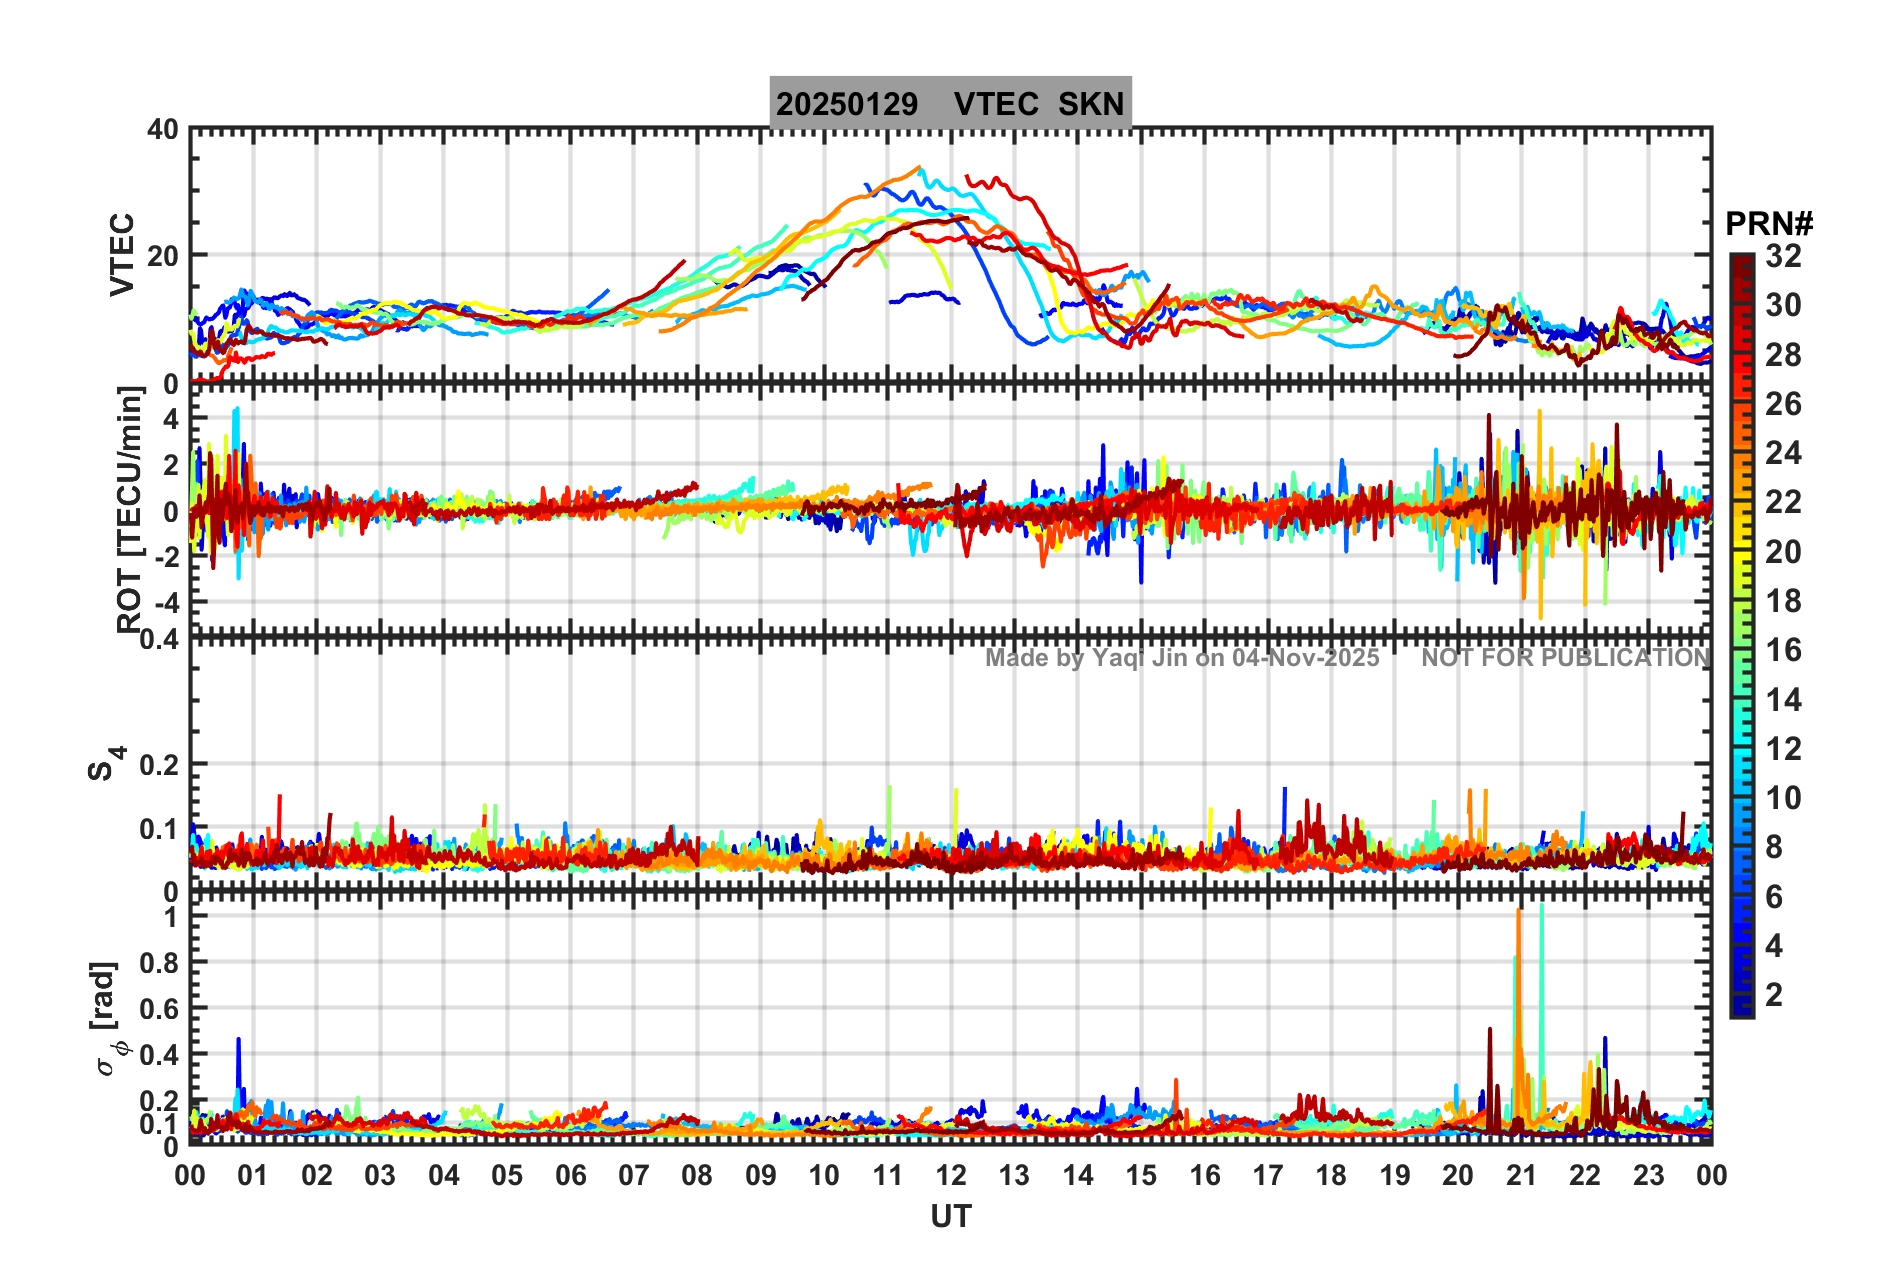Click inside the S4 scintillation plot panel
The height and width of the screenshot is (1272, 1902).
(x=950, y=764)
